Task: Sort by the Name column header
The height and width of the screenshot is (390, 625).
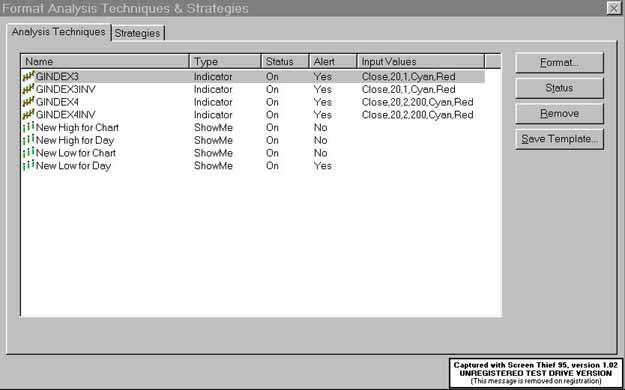Action: (105, 61)
